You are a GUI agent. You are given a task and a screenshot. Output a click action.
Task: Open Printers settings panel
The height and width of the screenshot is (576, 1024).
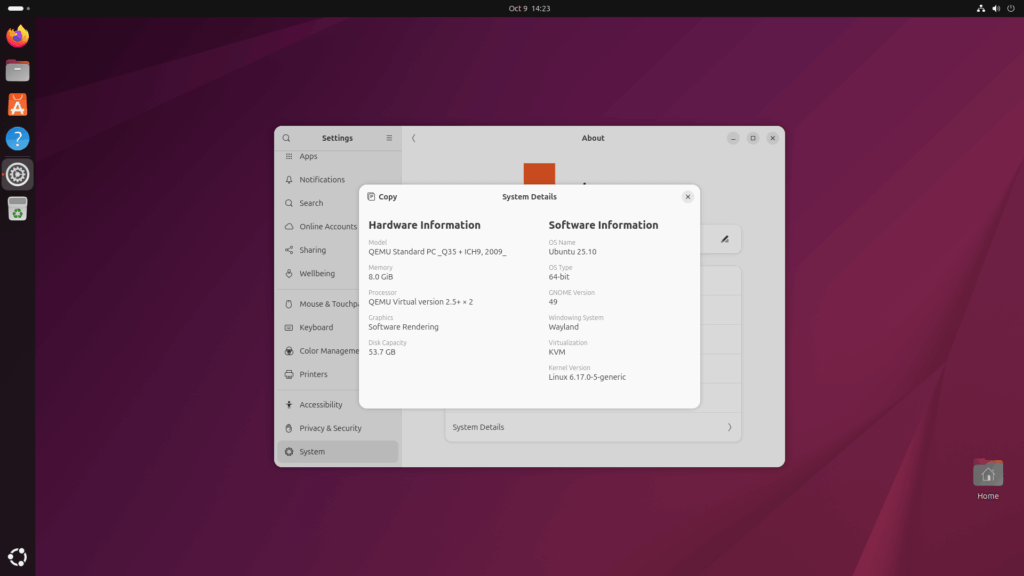pos(320,374)
